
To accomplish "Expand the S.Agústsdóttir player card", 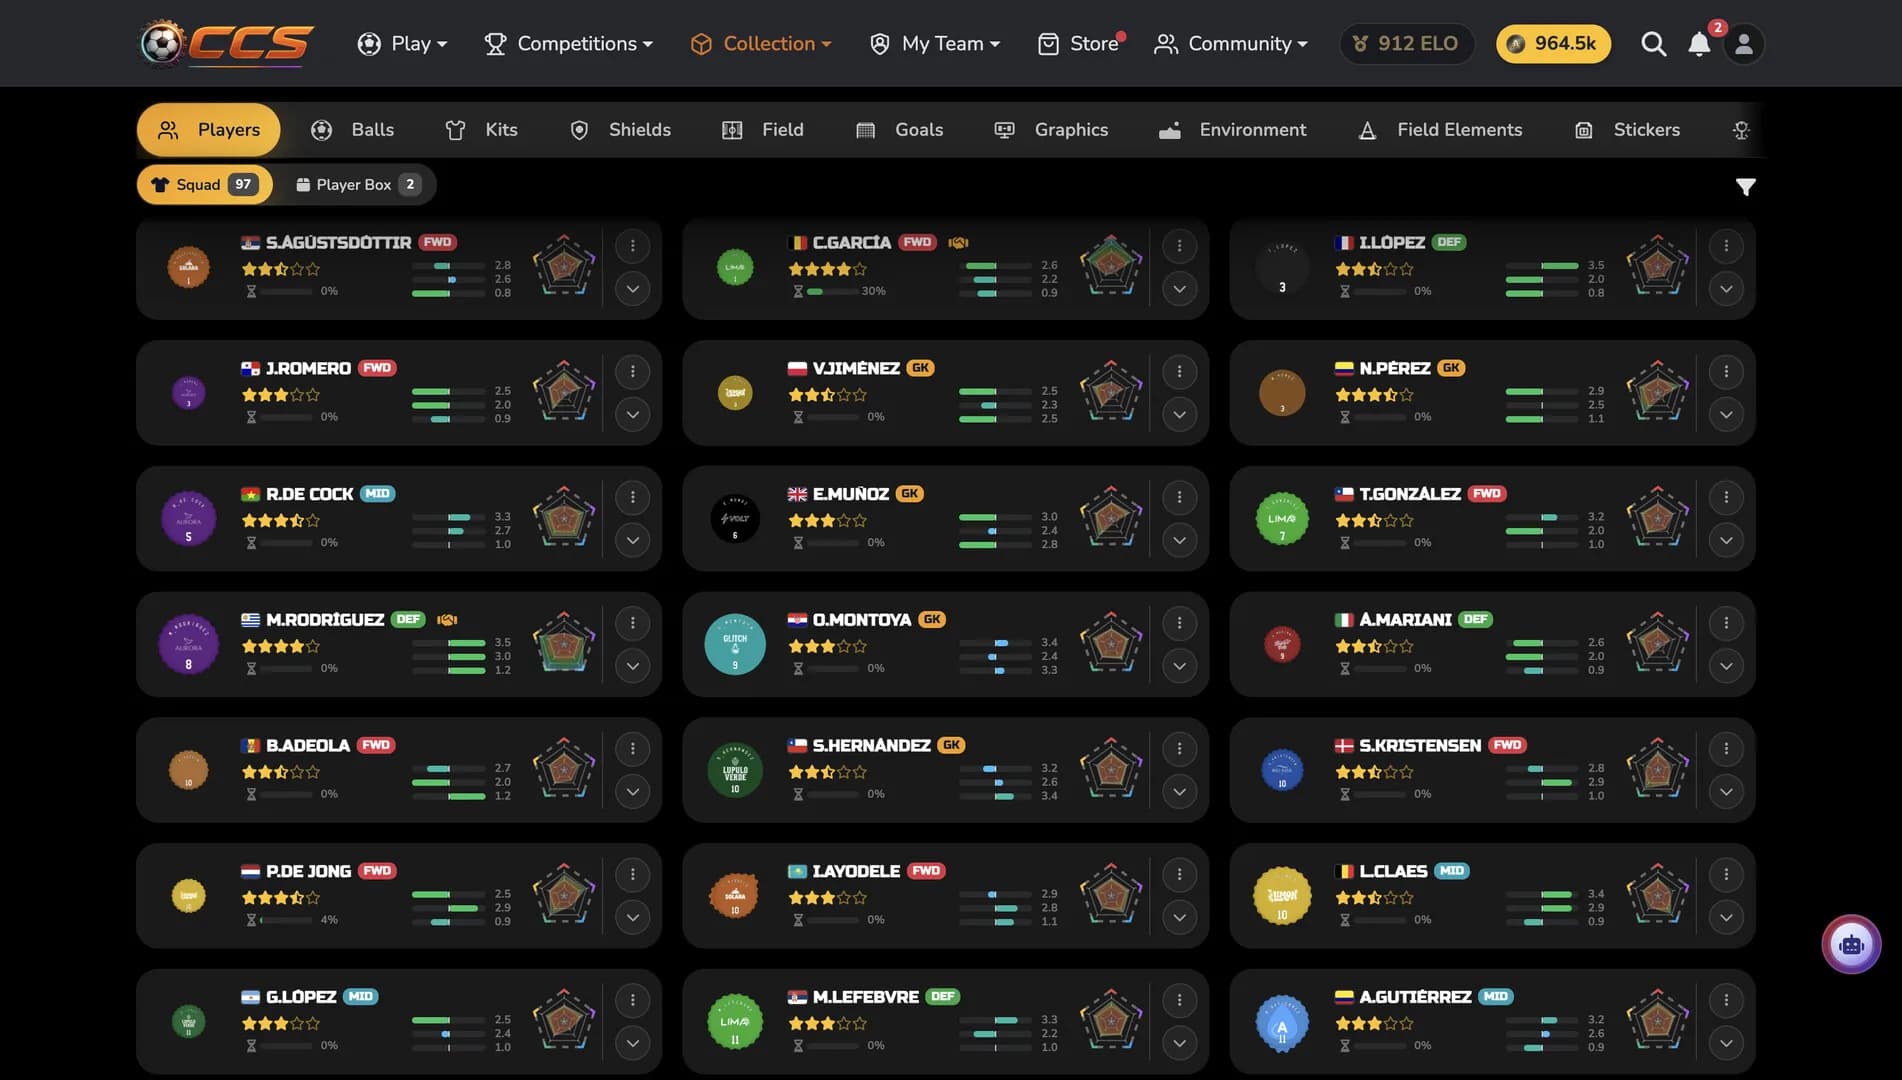I will click(x=632, y=289).
